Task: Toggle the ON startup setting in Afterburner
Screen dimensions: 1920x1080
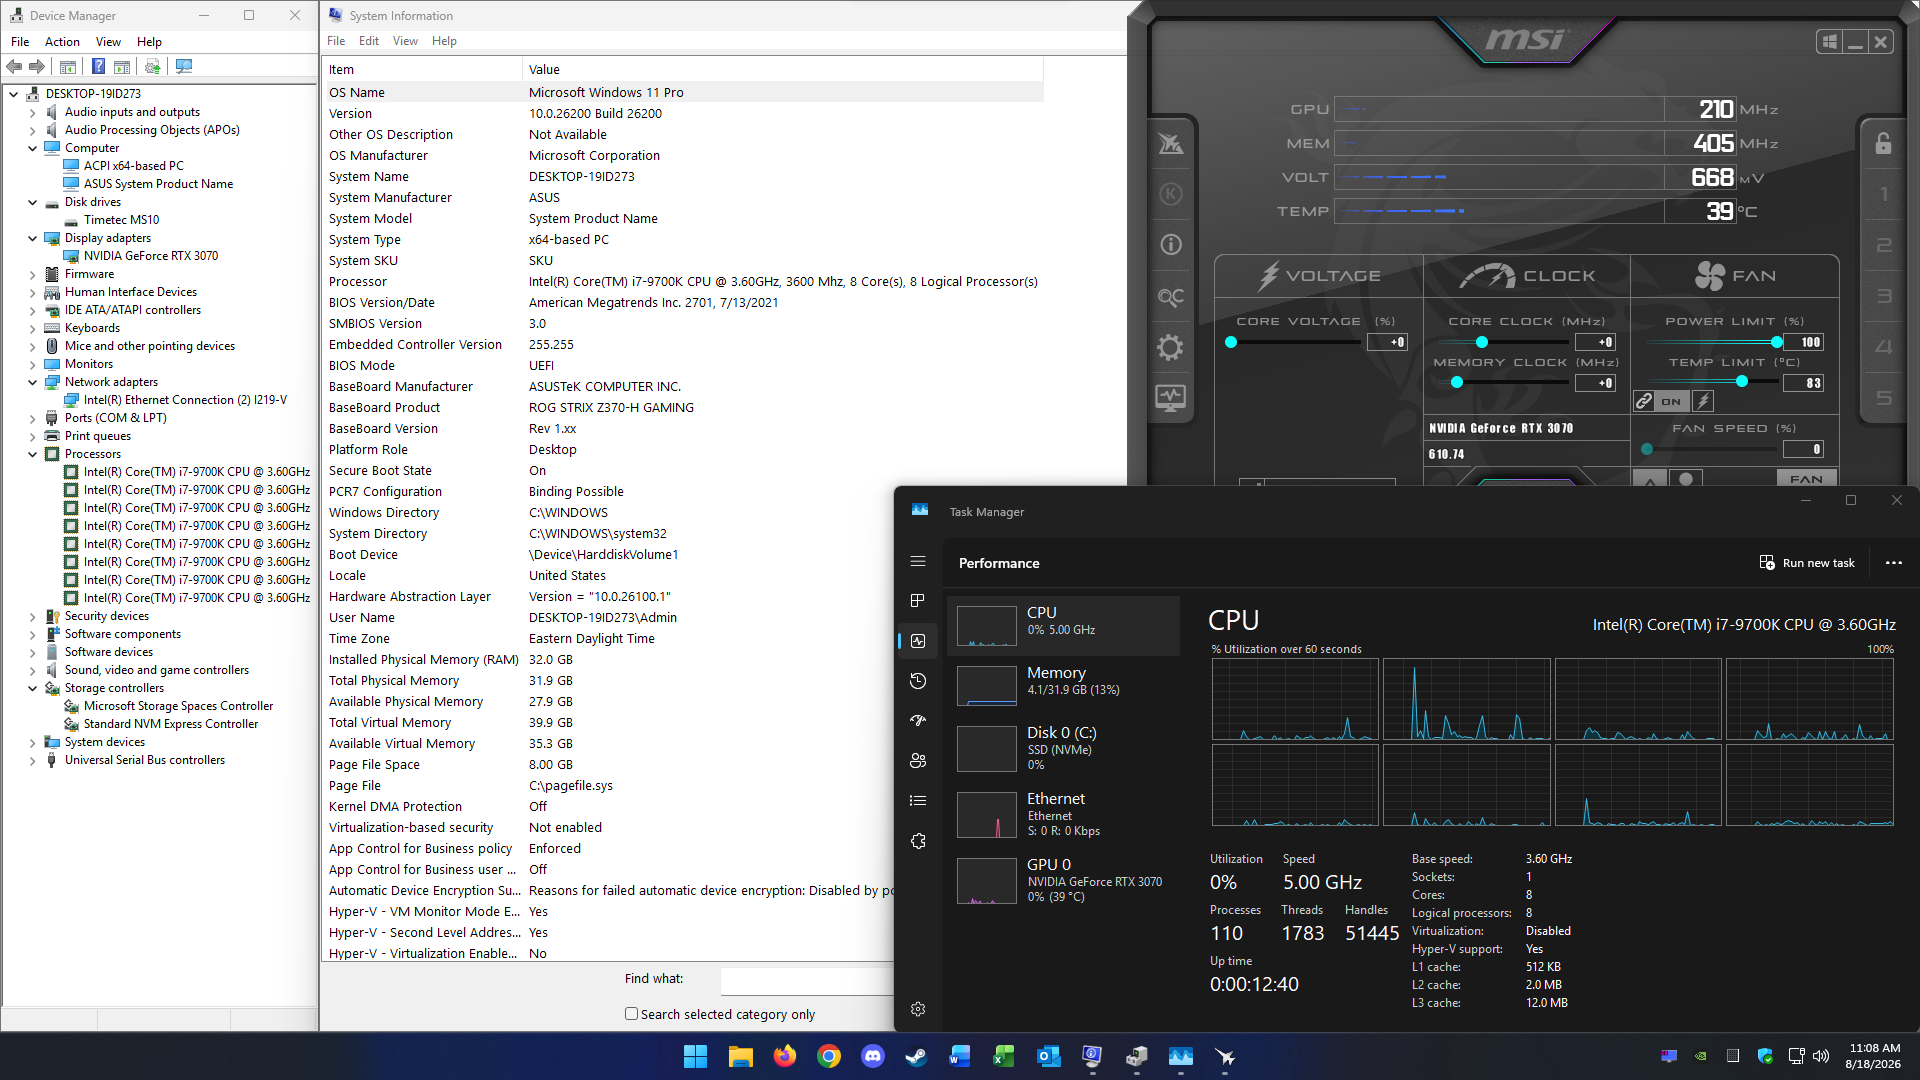Action: 1671,401
